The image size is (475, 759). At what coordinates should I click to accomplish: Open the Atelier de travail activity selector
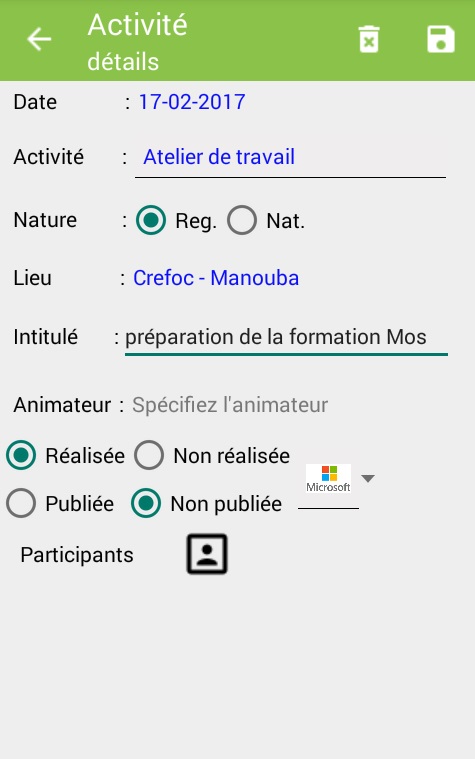[x=290, y=158]
